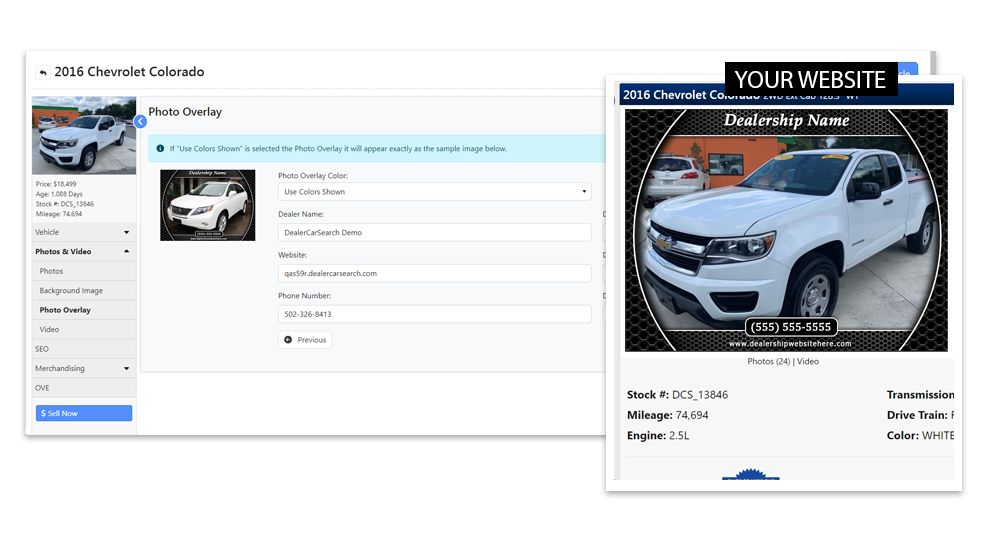Expand the Merchandising sidebar section
The image size is (1000, 560).
coord(83,368)
